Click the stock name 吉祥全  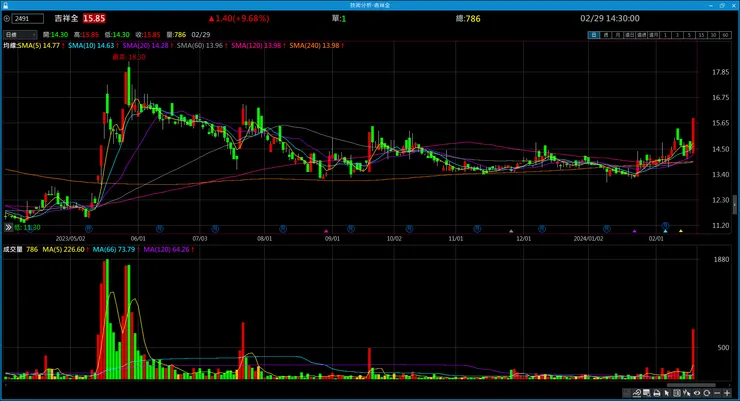click(x=66, y=18)
